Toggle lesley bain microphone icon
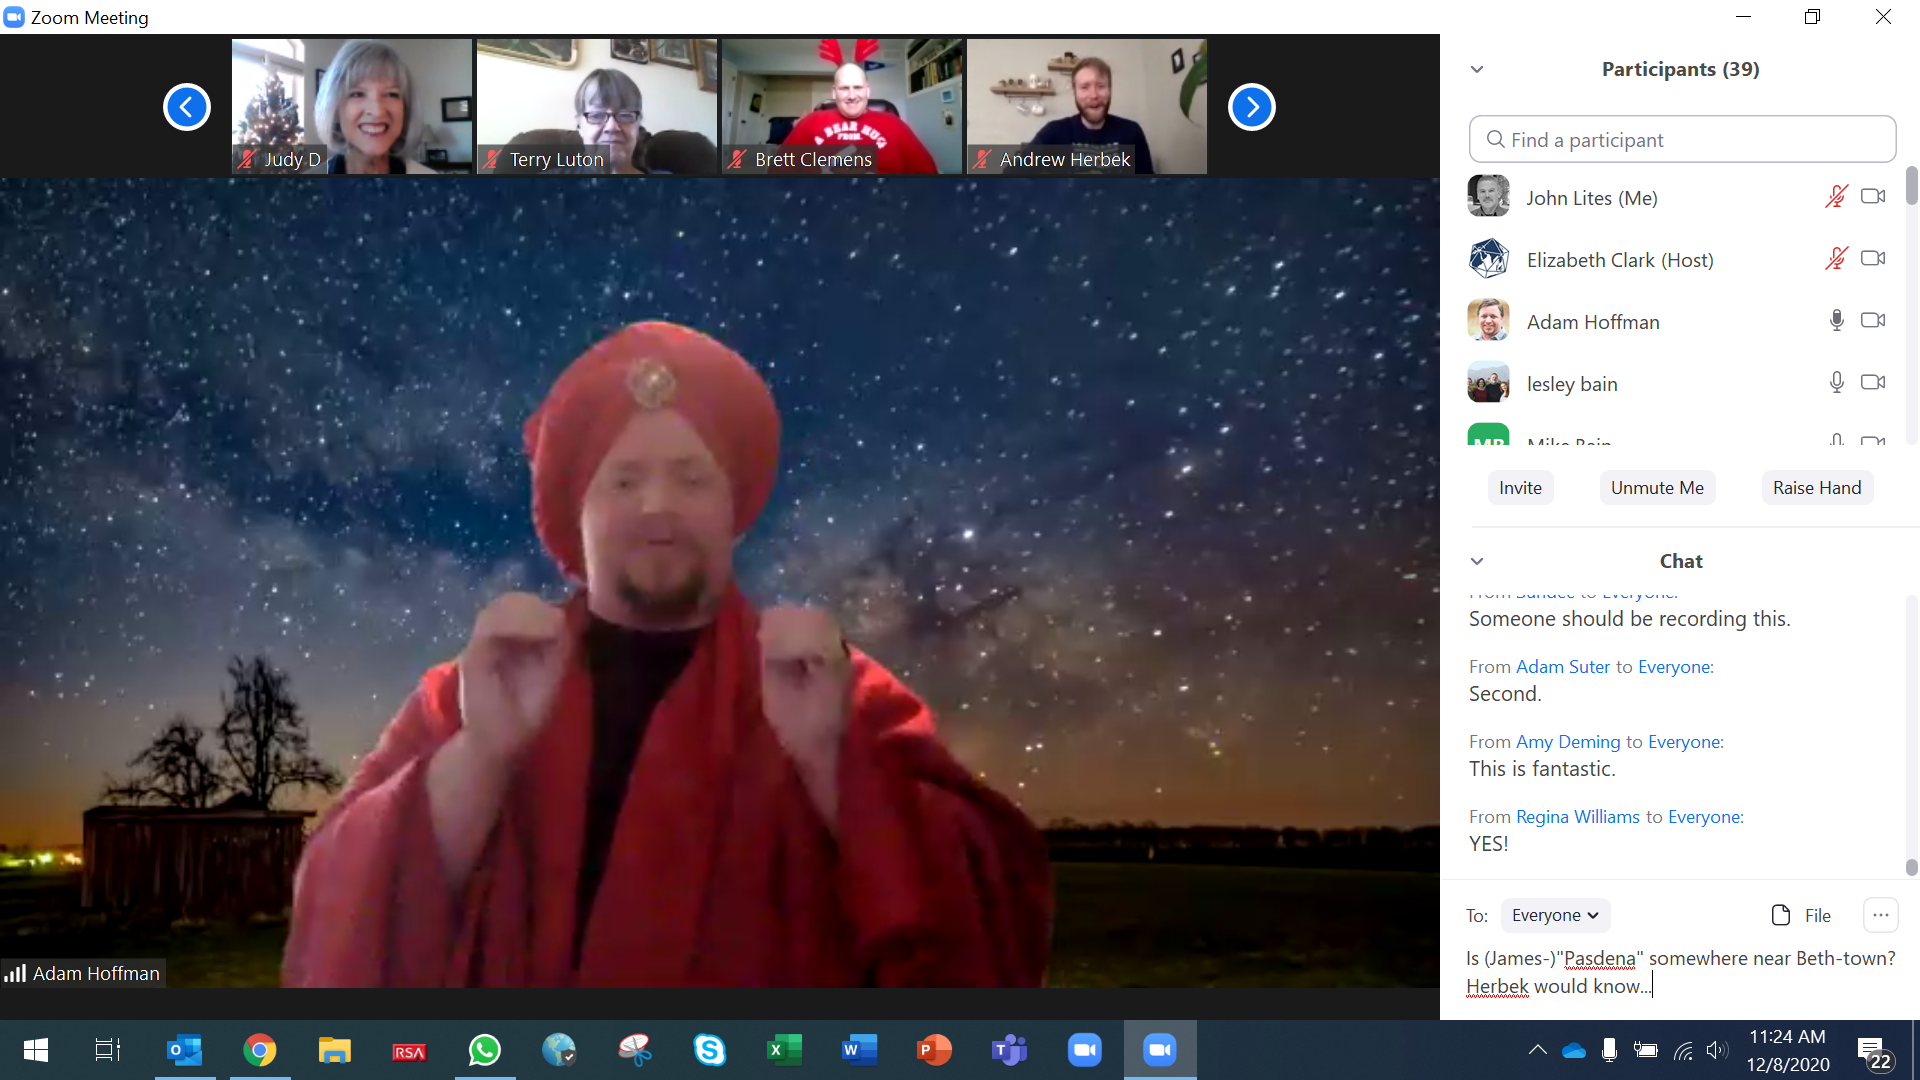 (x=1836, y=382)
